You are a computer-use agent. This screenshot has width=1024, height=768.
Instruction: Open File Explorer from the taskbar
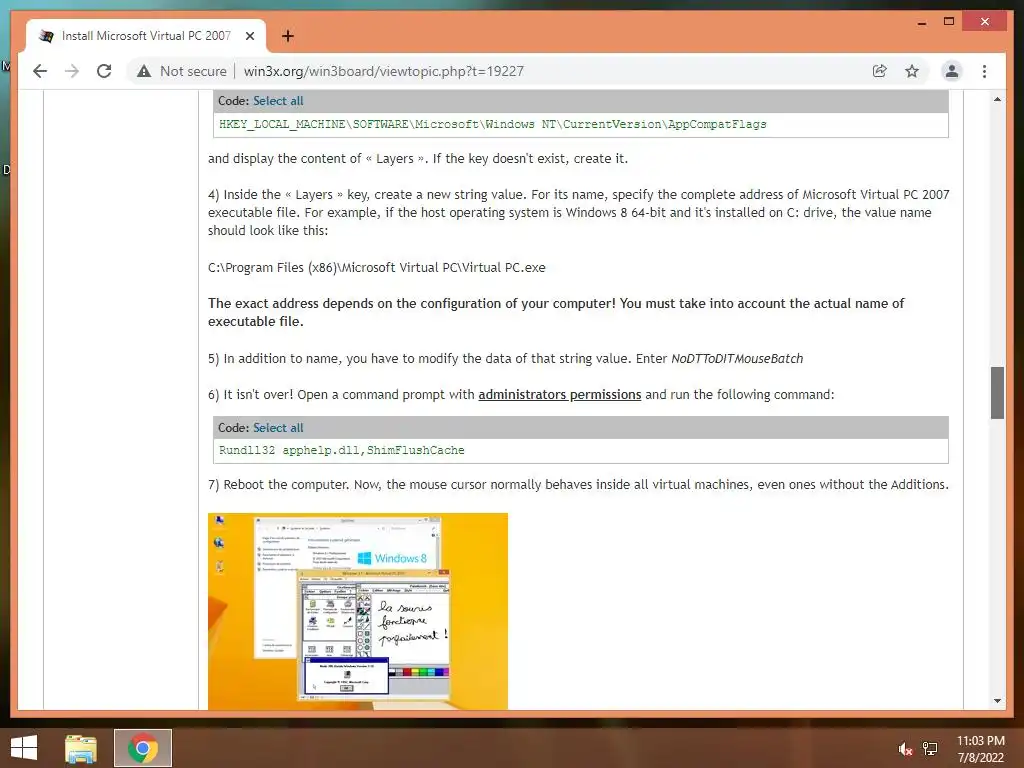[x=81, y=748]
